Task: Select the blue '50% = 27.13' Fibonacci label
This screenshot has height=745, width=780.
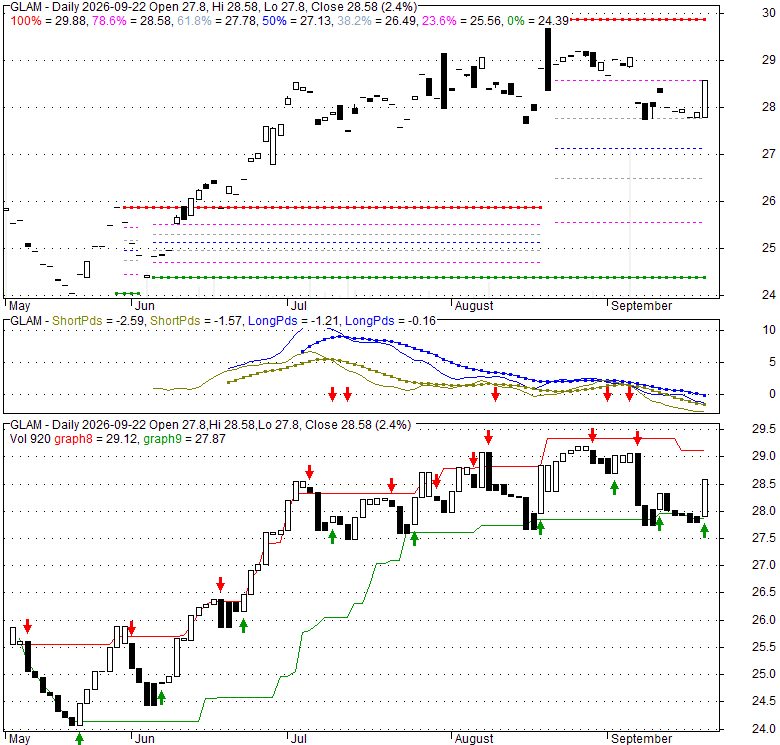Action: tap(297, 21)
